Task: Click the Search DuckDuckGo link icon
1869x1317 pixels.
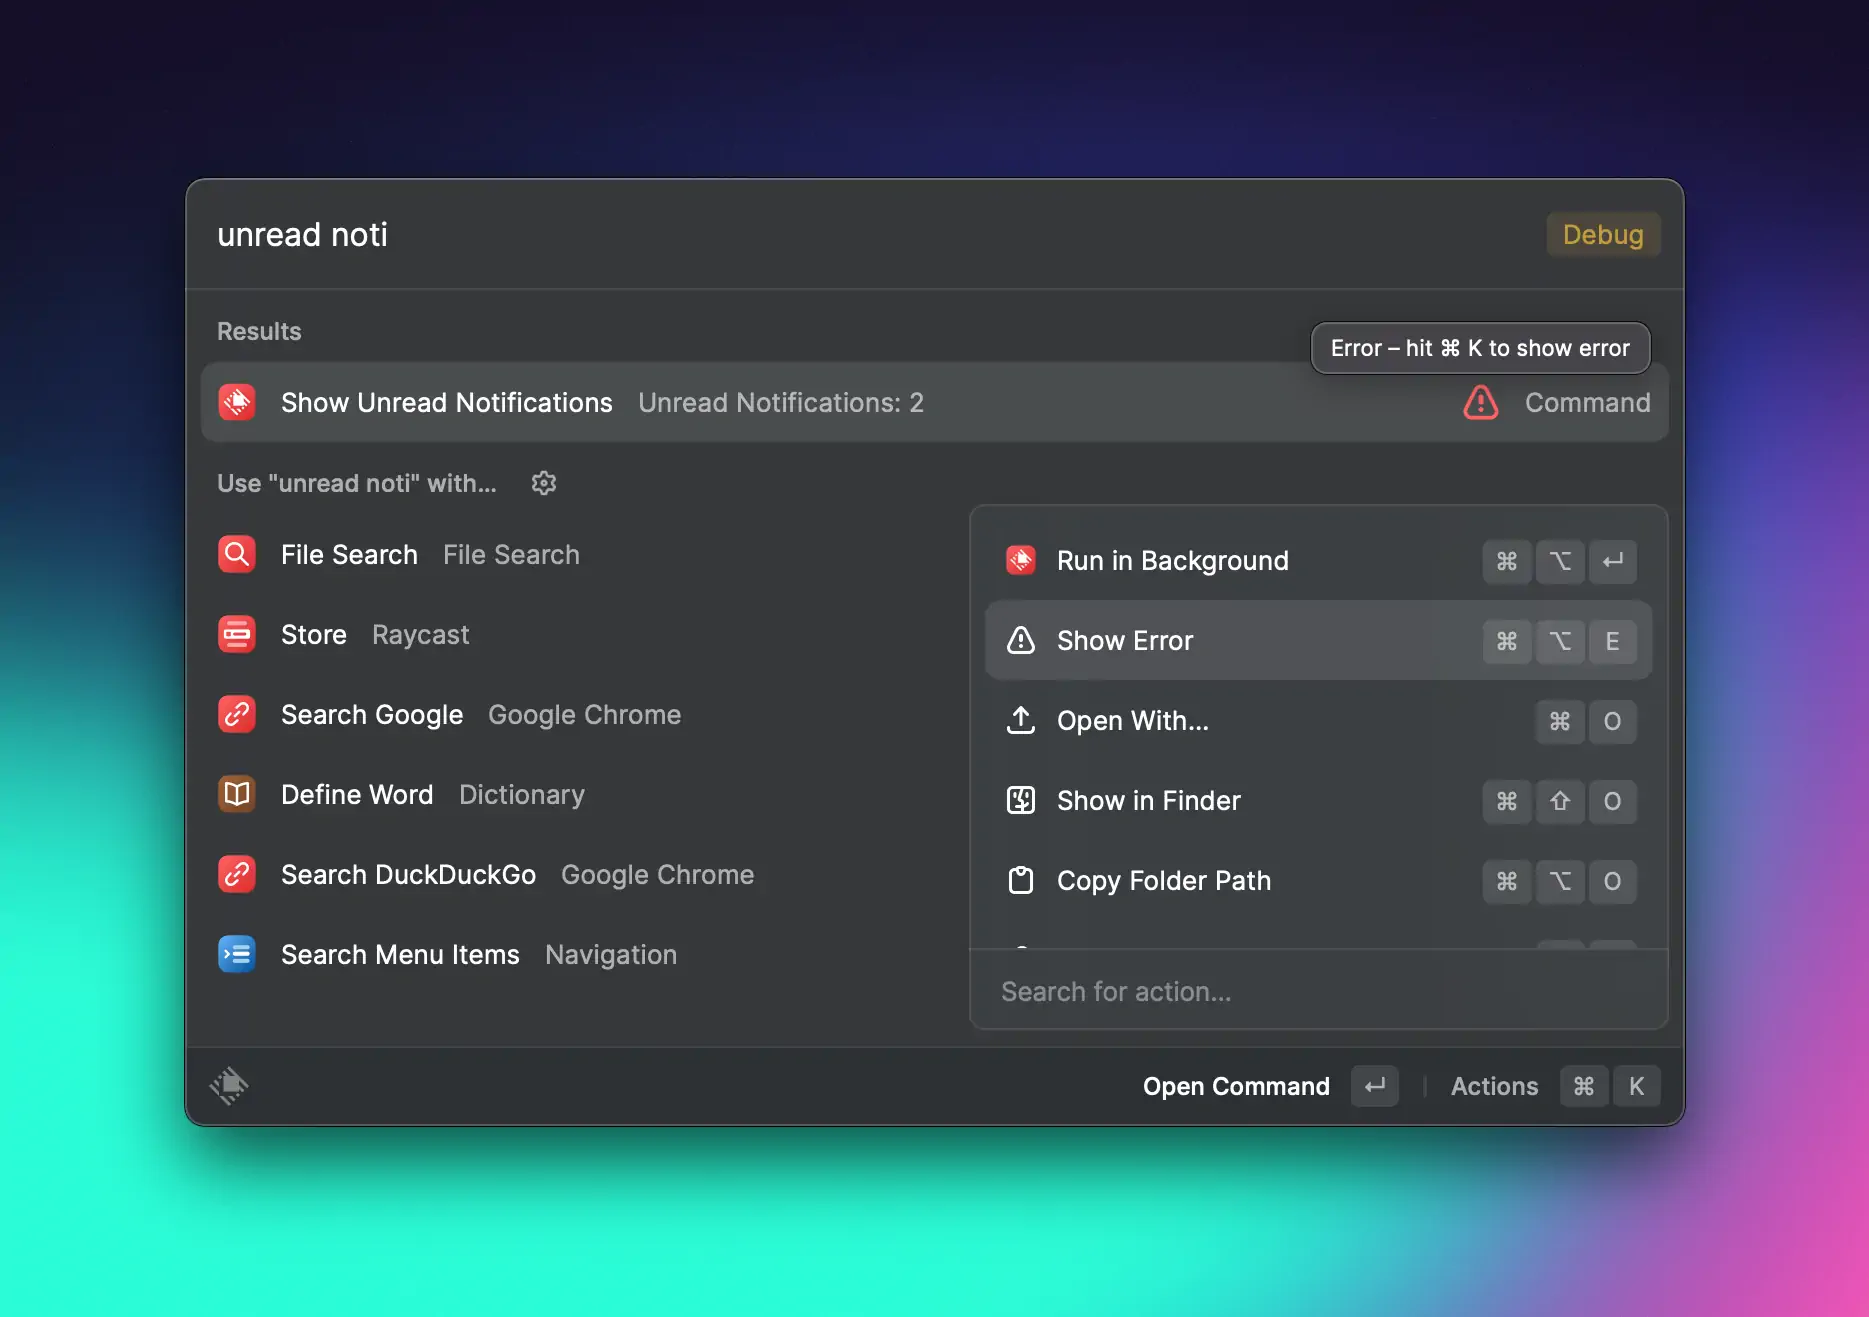Action: [x=237, y=874]
